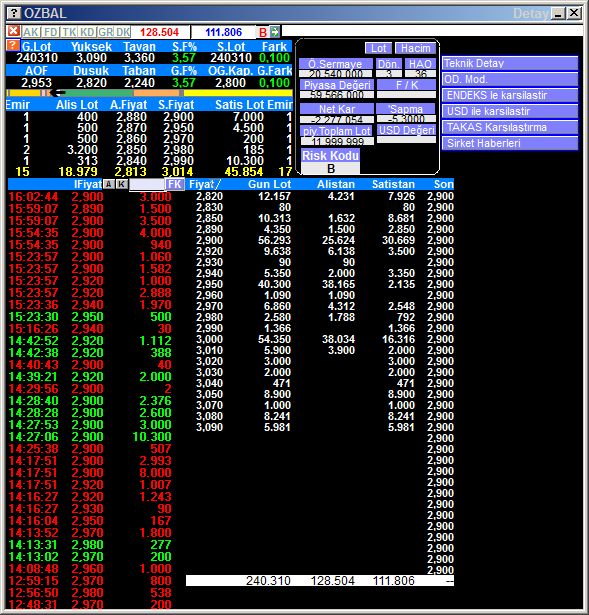Click the colored price range bar
This screenshot has width=589, height=615.
[x=149, y=93]
